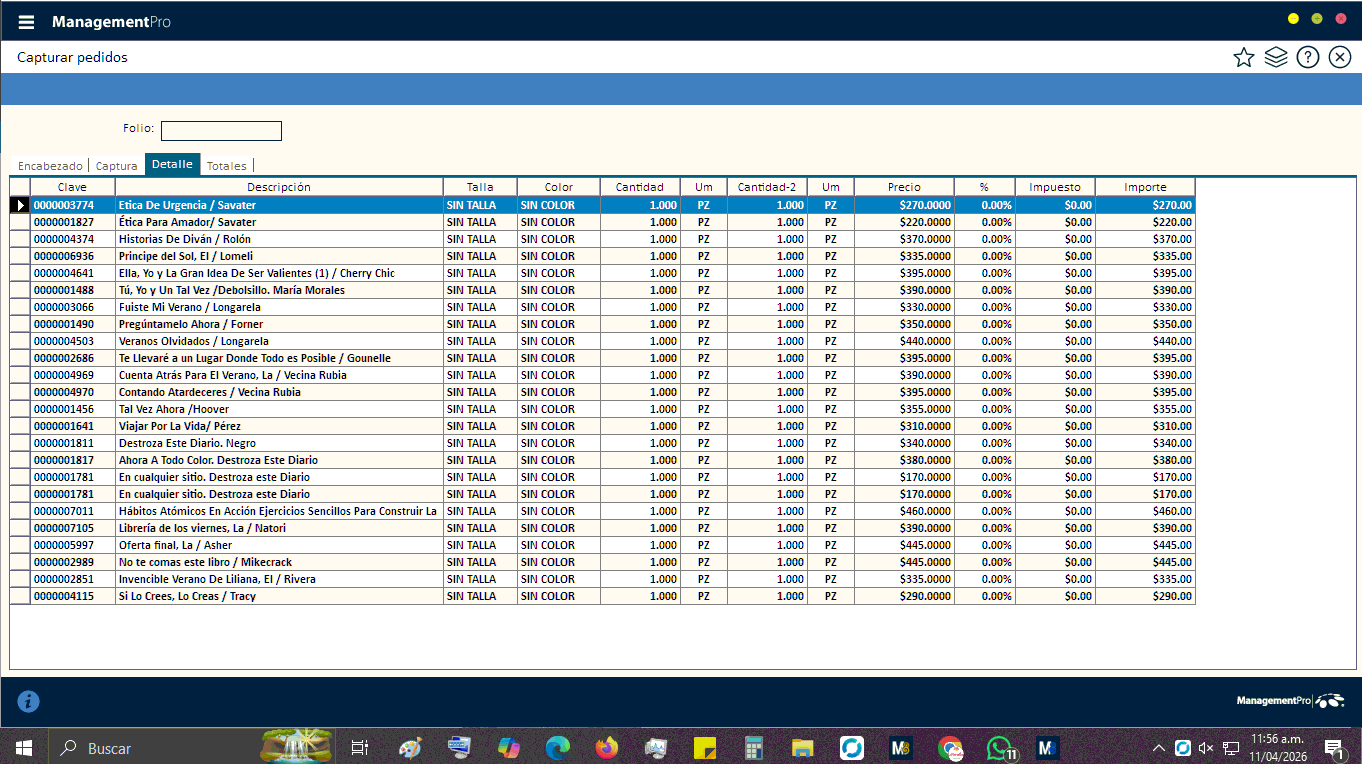
Task: Click the Precio column header
Action: coord(904,187)
